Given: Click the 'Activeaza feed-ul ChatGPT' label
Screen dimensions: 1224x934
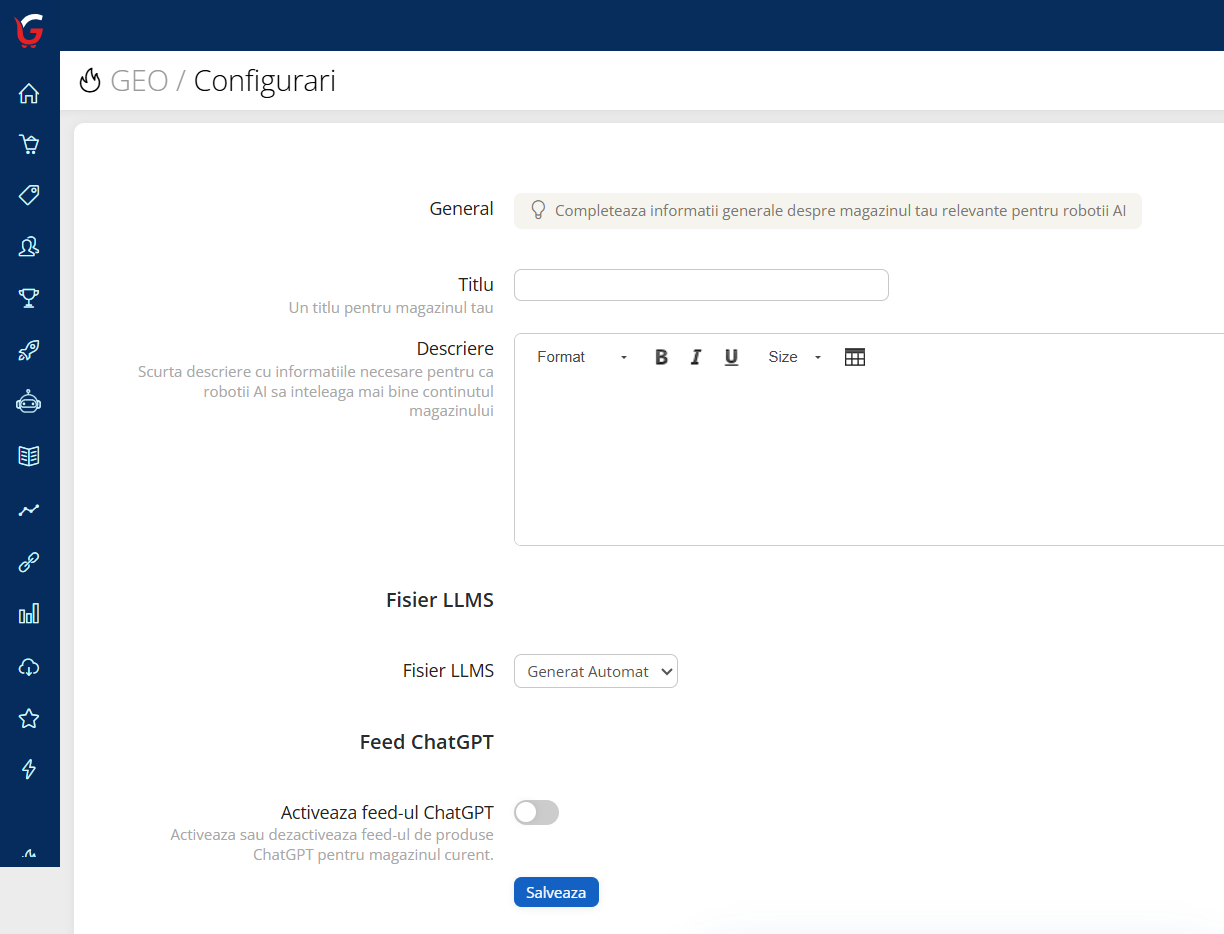Looking at the screenshot, I should (x=387, y=812).
